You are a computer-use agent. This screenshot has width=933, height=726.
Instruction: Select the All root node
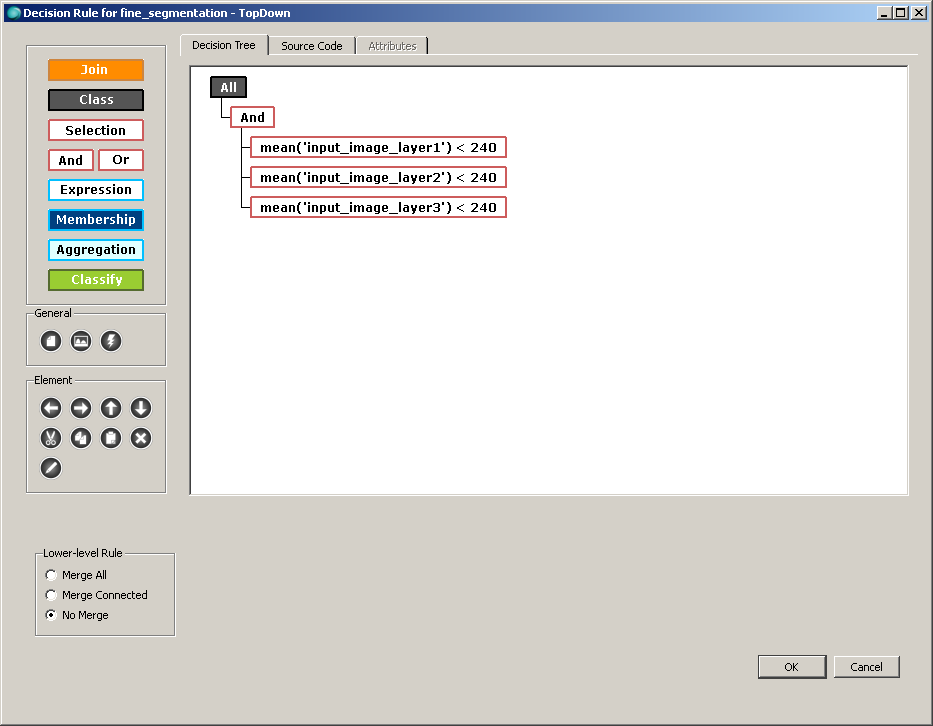(228, 86)
